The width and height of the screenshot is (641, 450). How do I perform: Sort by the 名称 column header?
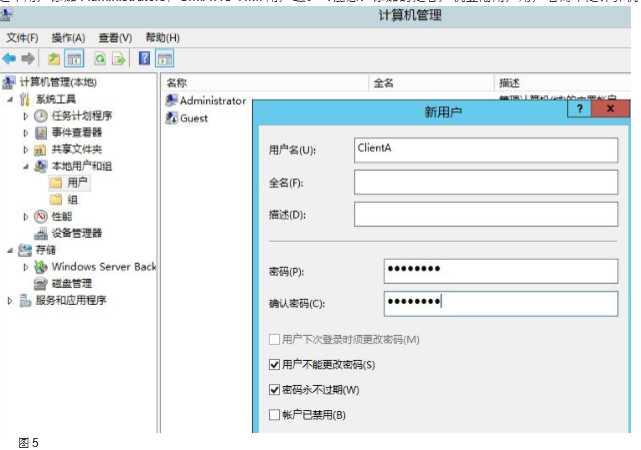coord(266,83)
